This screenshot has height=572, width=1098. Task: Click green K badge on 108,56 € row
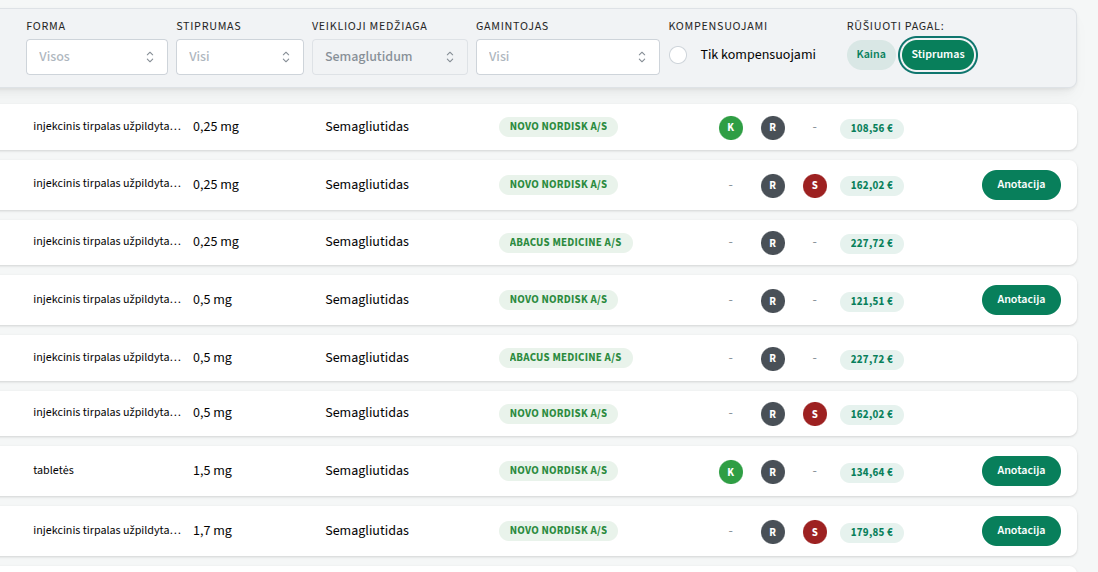click(x=731, y=128)
